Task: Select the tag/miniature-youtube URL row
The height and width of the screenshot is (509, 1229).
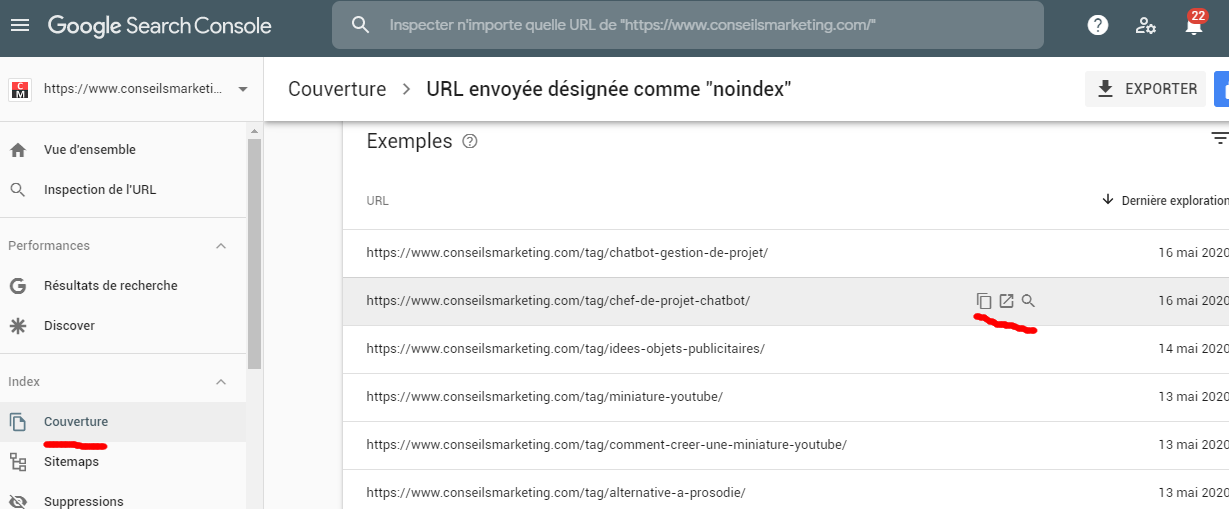Action: [x=786, y=397]
